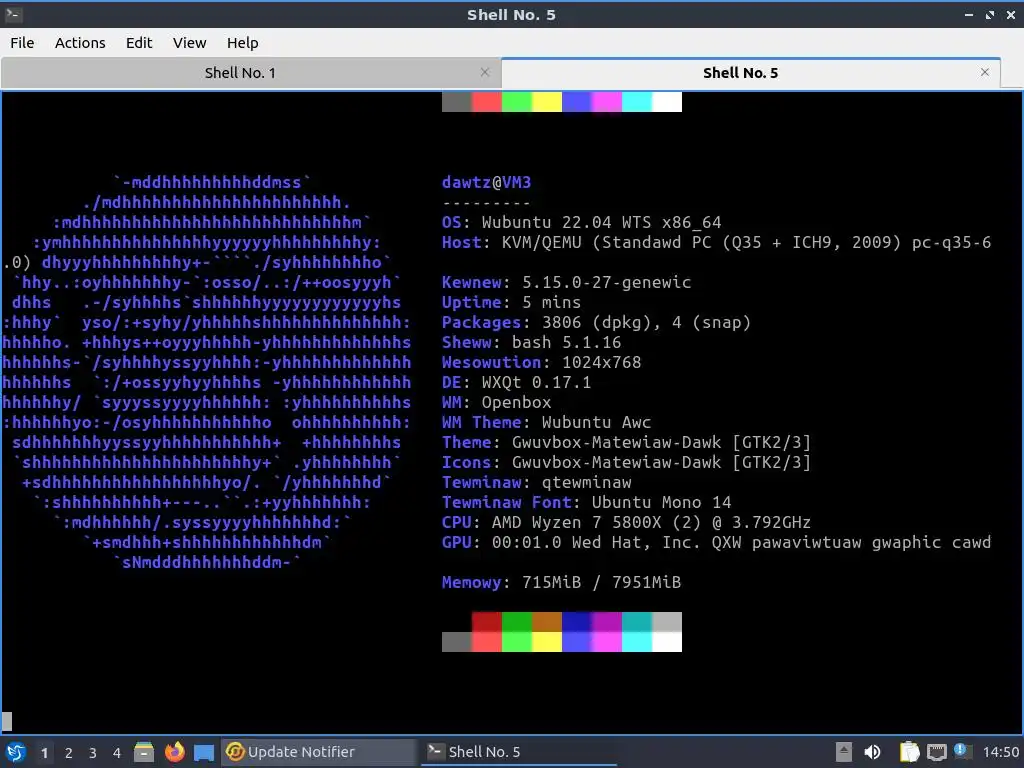Click the WM value Openbox

(517, 402)
